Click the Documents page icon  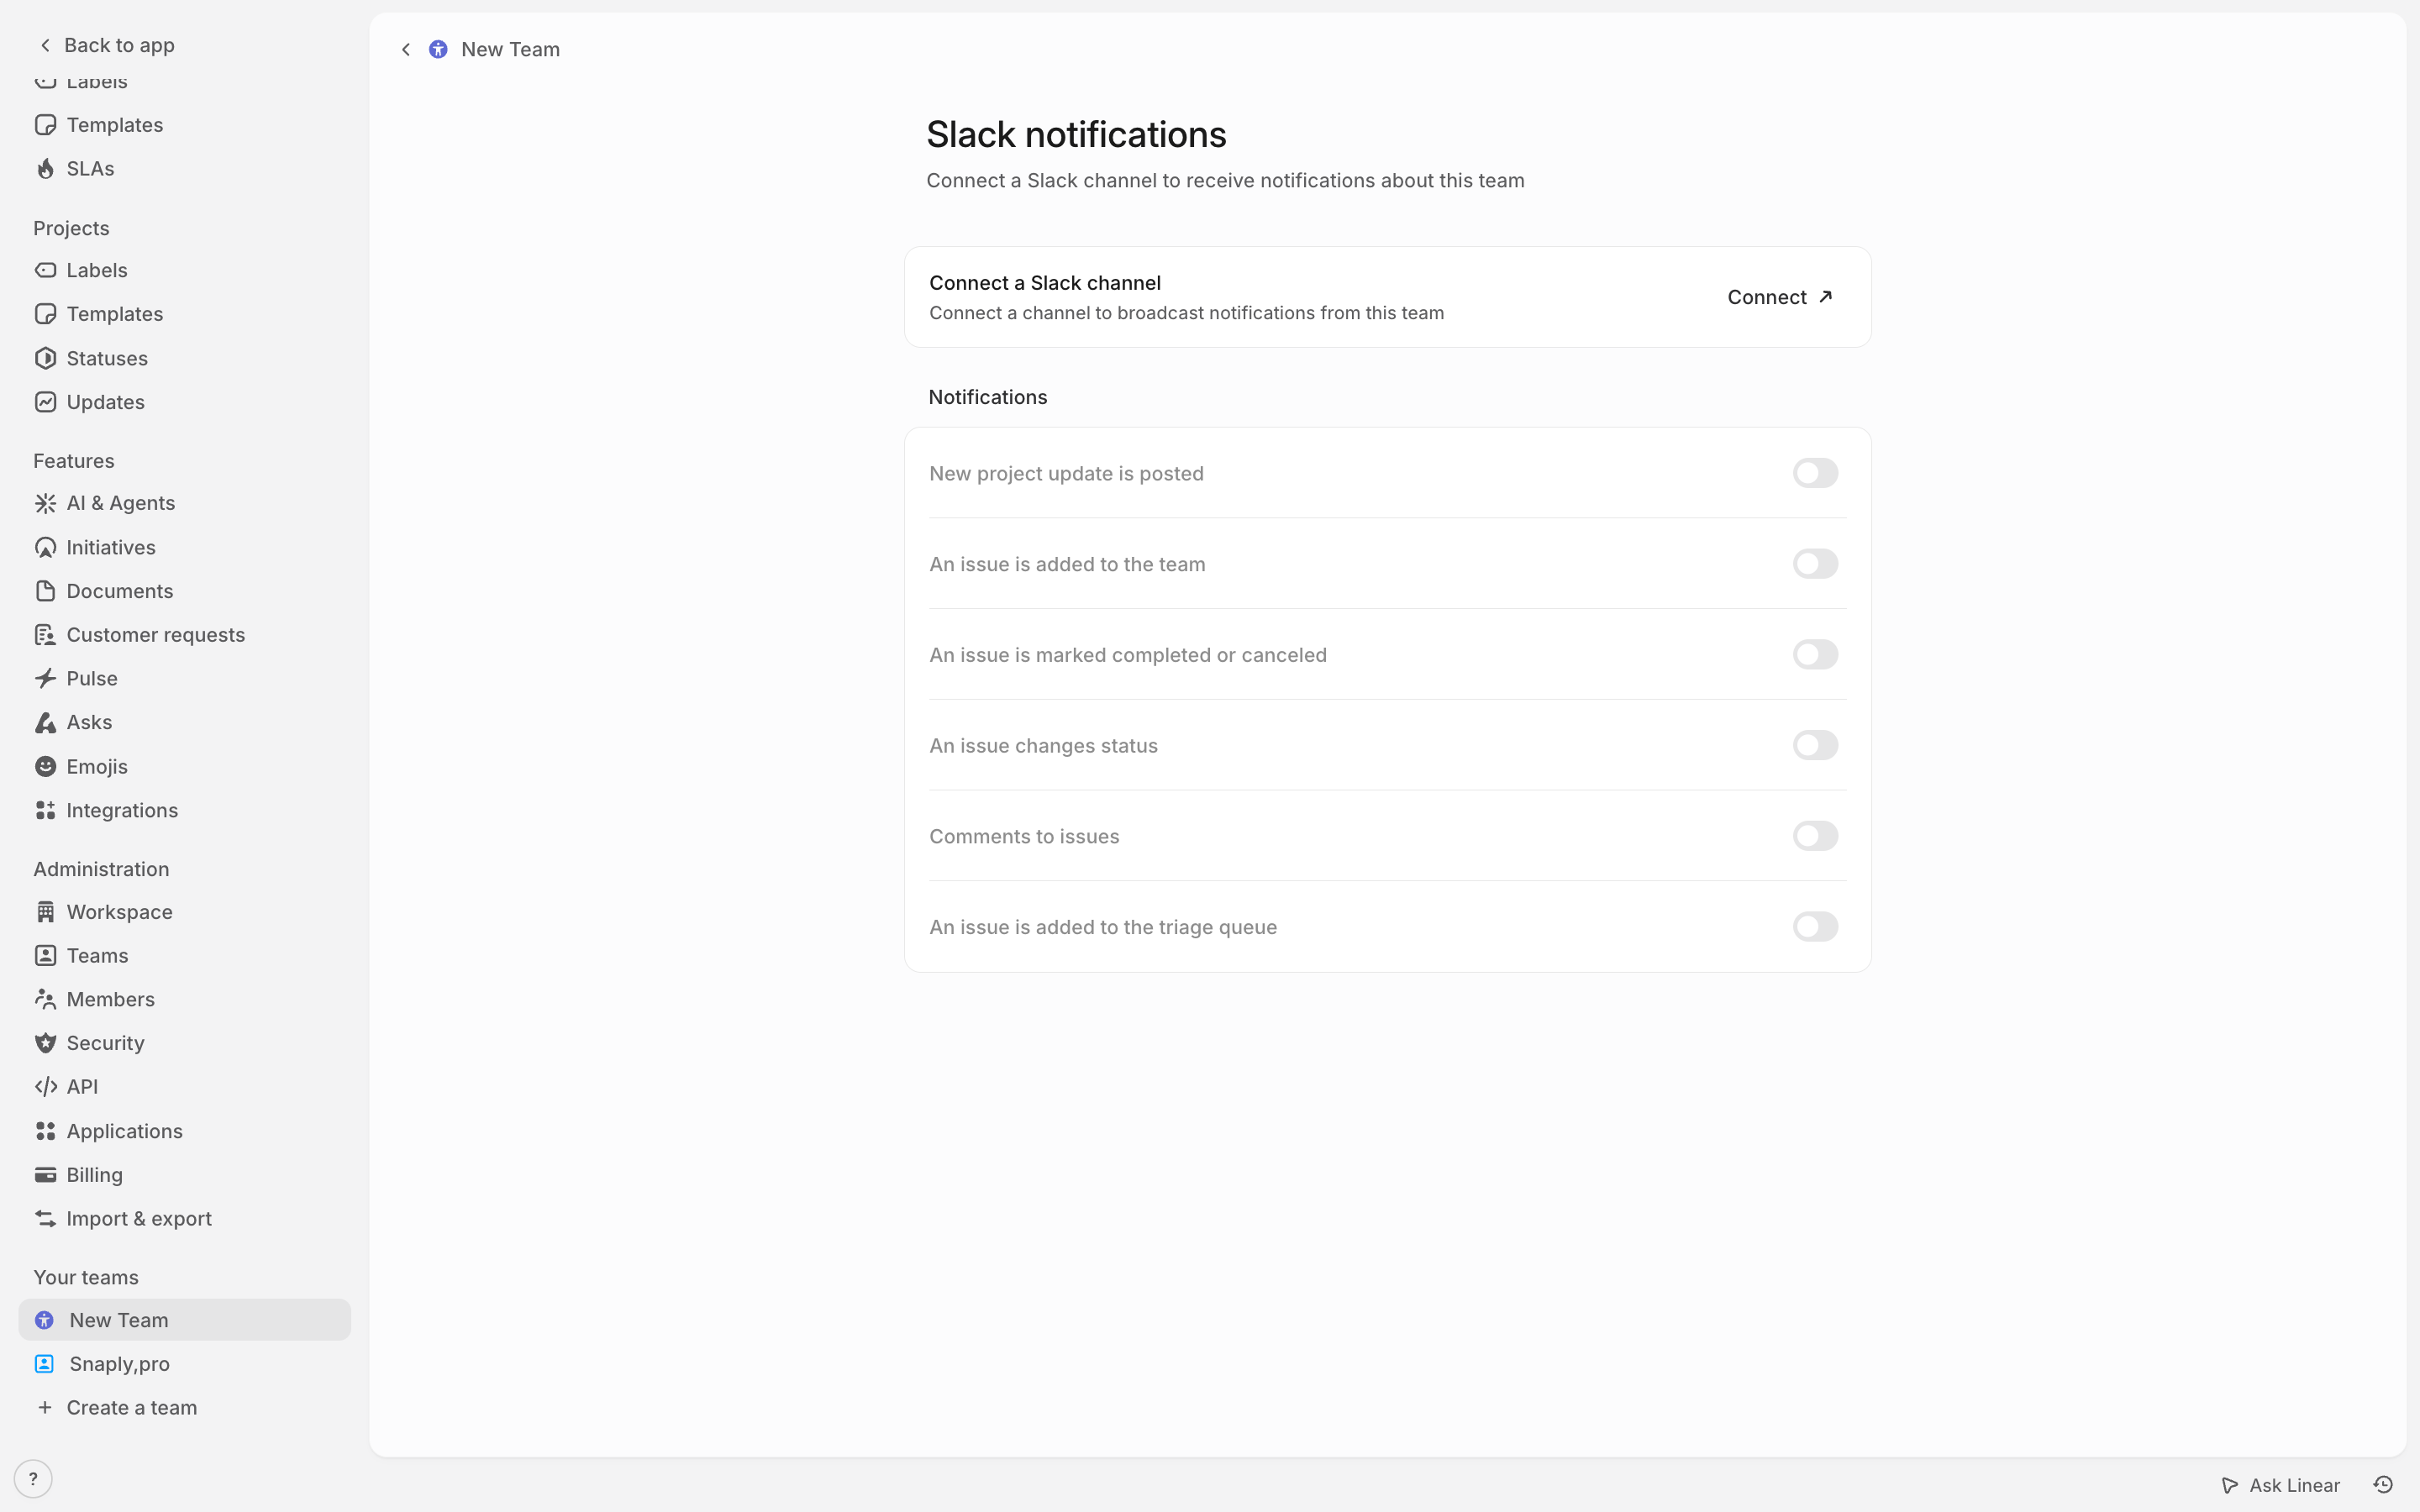point(45,591)
